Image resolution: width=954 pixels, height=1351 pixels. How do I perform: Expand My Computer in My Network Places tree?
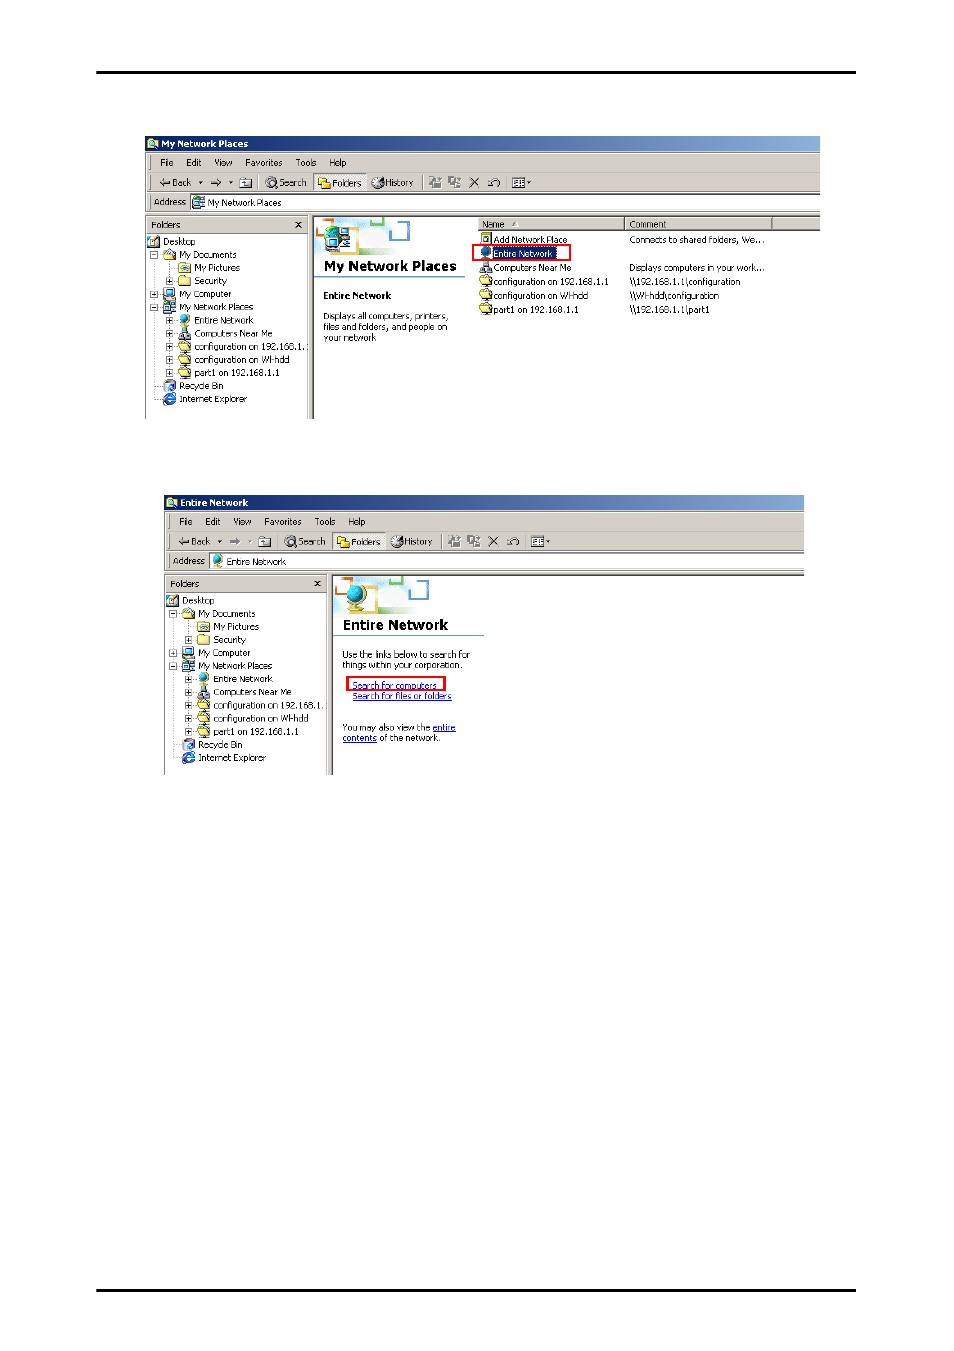coord(154,294)
